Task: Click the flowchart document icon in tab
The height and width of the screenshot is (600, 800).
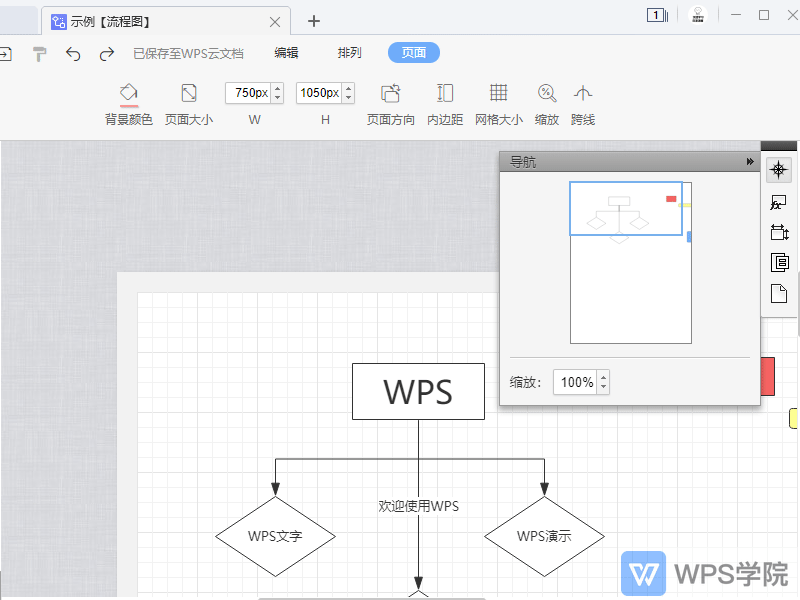Action: 59,22
